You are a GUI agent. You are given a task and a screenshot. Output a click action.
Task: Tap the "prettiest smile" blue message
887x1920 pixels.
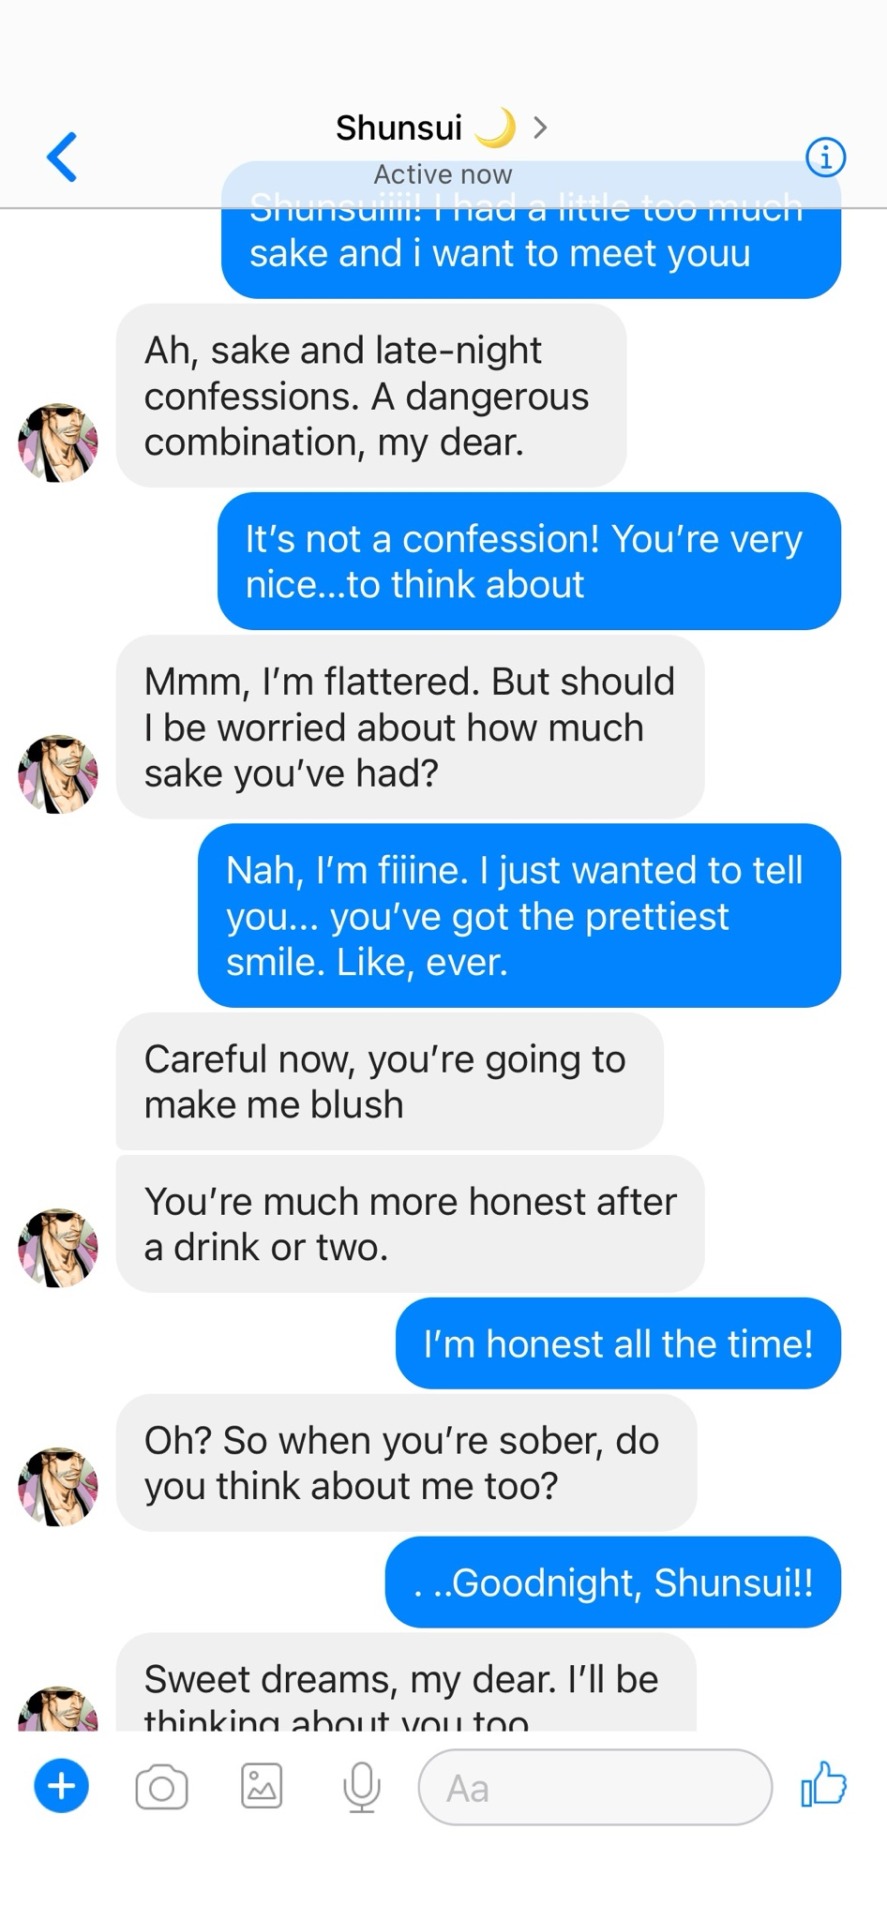coord(519,916)
